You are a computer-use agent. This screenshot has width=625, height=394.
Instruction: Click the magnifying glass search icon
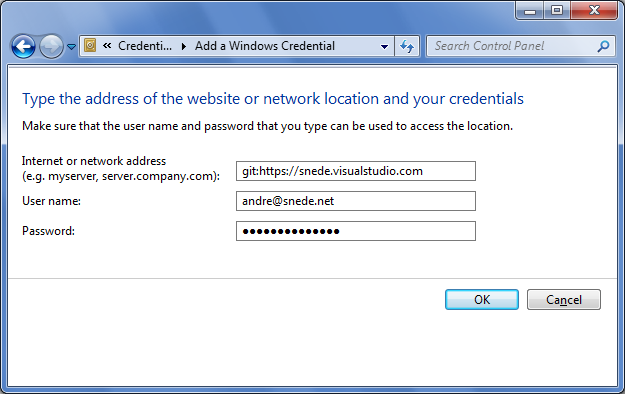point(603,46)
